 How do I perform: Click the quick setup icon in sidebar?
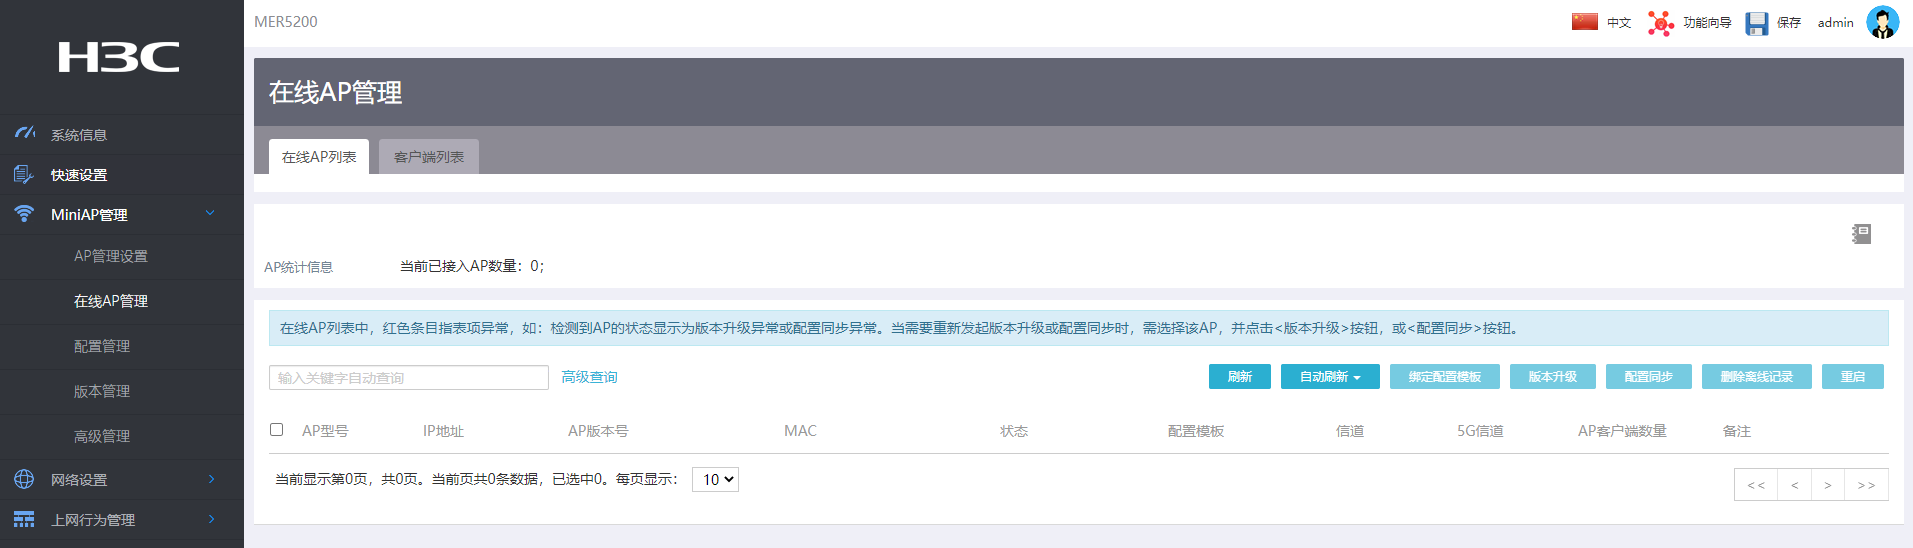[x=24, y=174]
